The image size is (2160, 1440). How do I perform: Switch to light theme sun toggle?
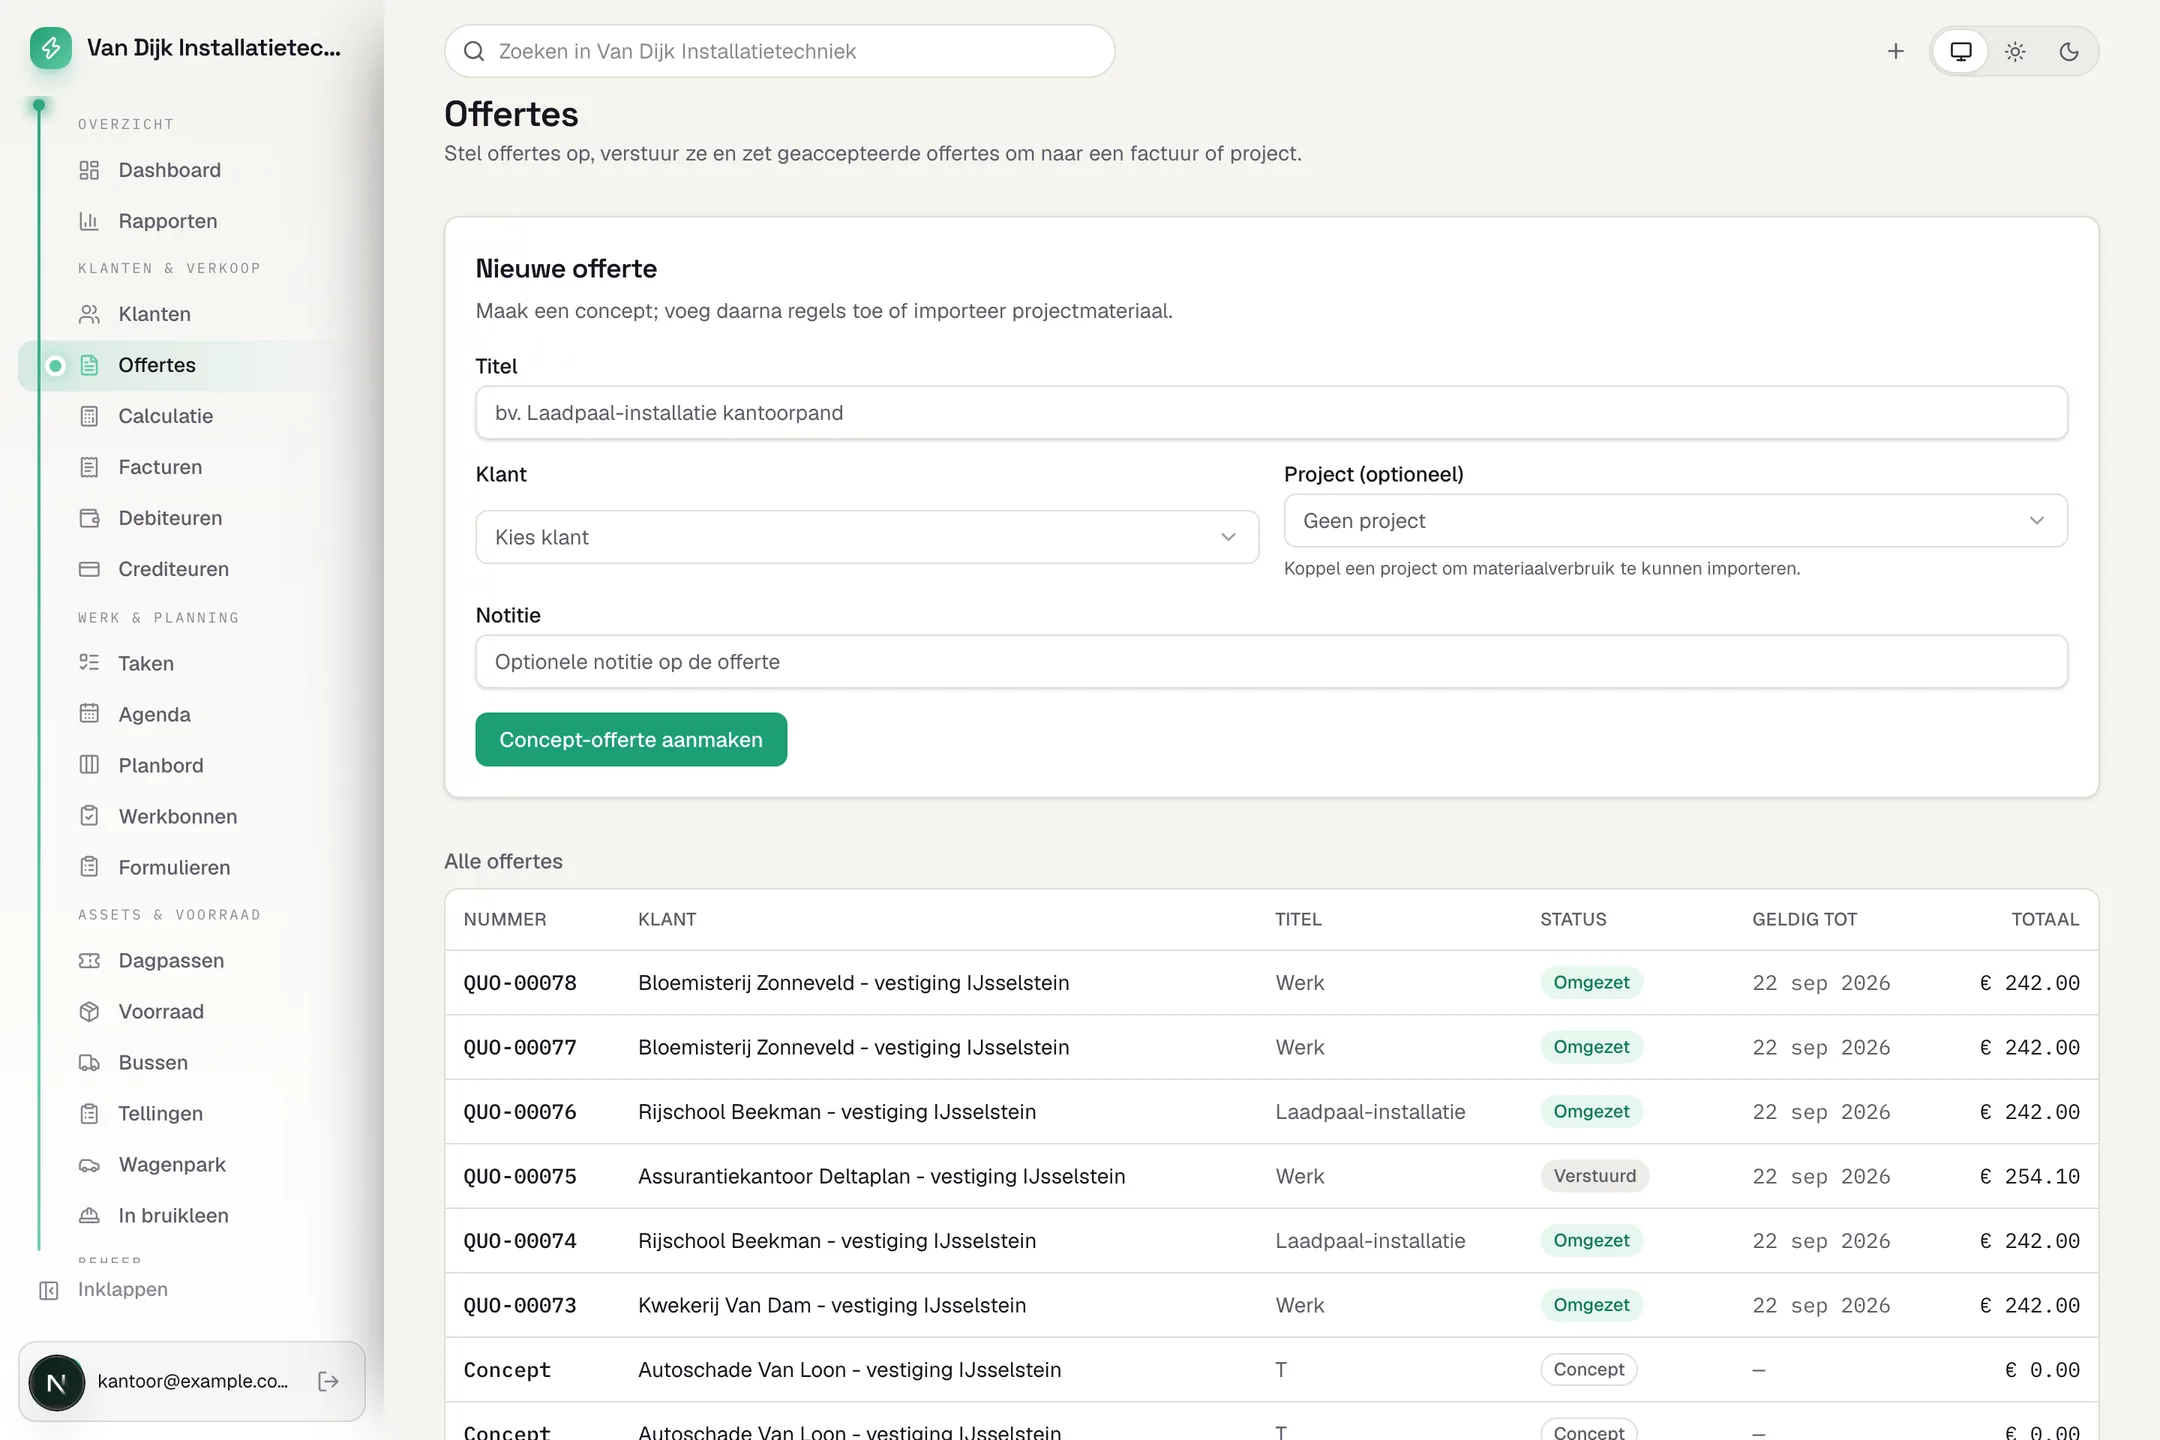pos(2015,51)
